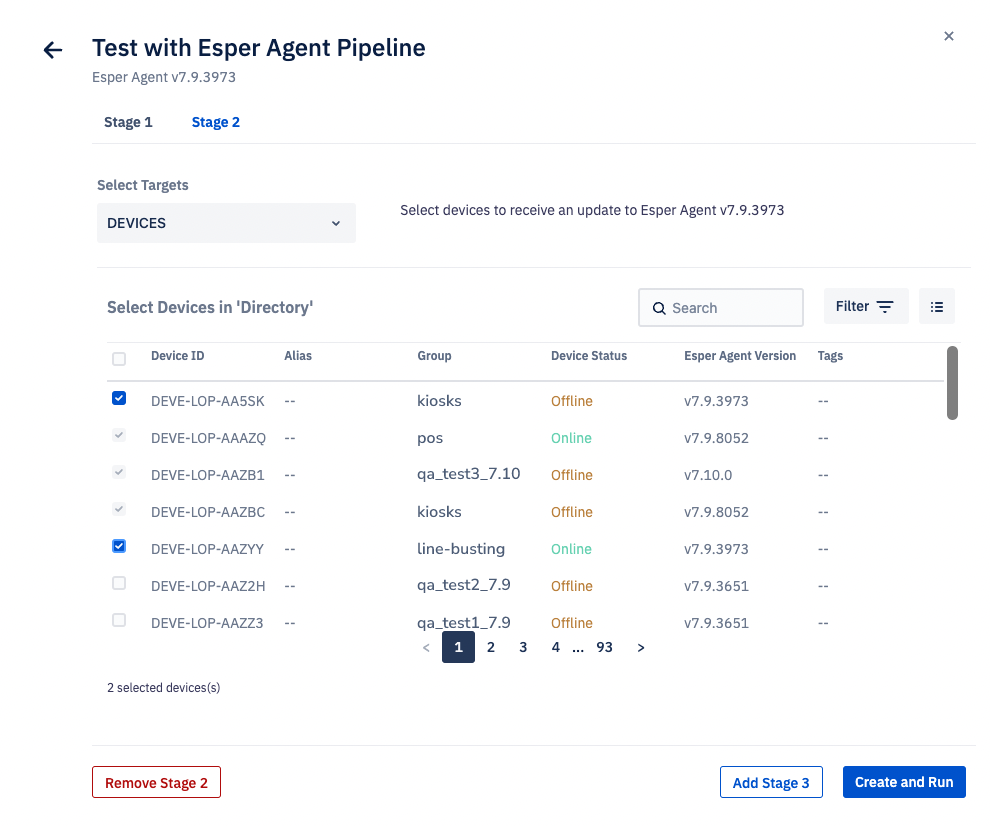Uncheck device DEVE-LOP-AA5SK checkbox
Screen dimensions: 990x826
click(x=119, y=398)
